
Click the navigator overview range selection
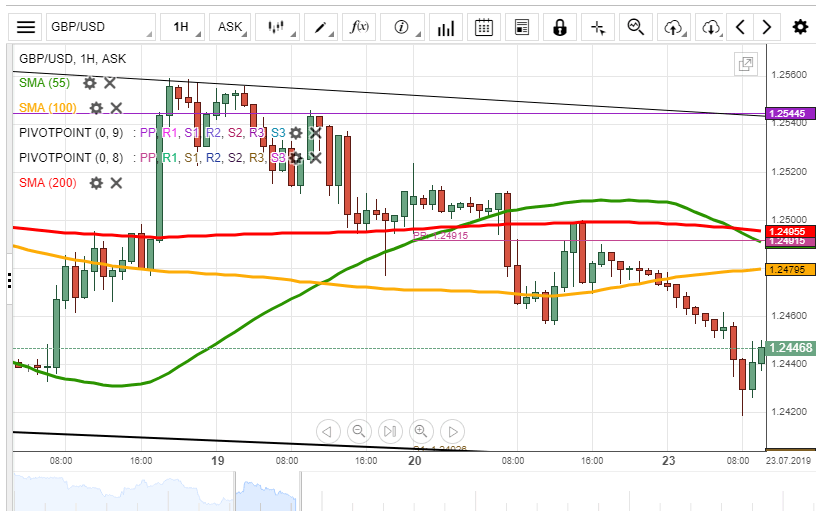[x=267, y=491]
